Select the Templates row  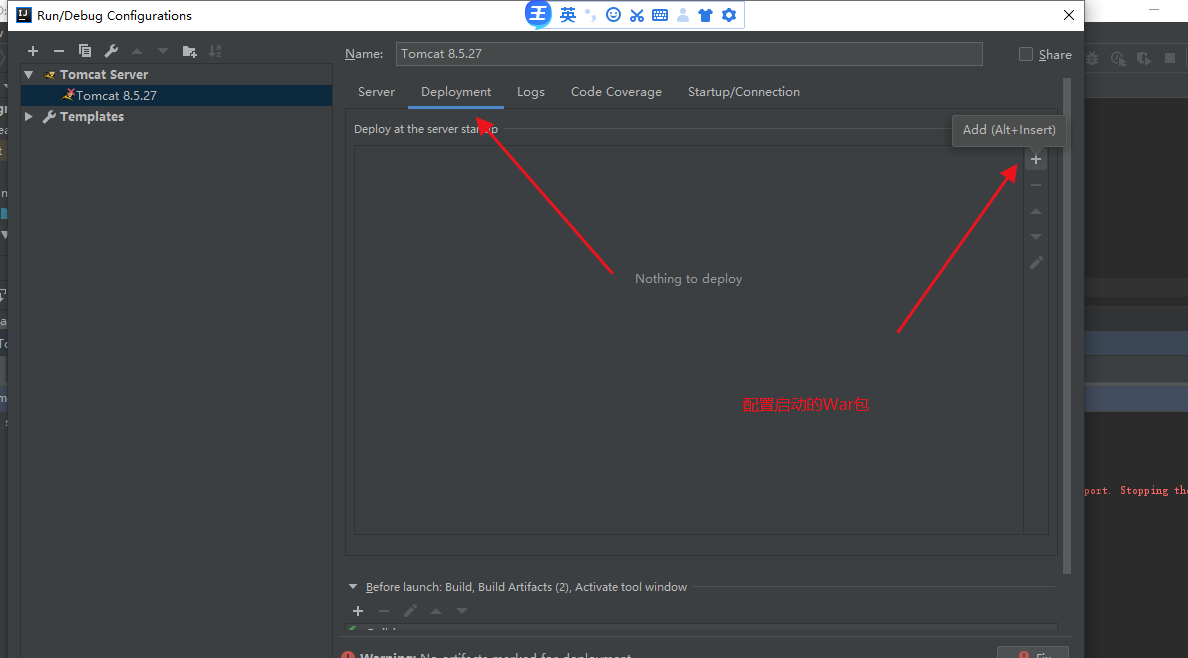pyautogui.click(x=176, y=116)
